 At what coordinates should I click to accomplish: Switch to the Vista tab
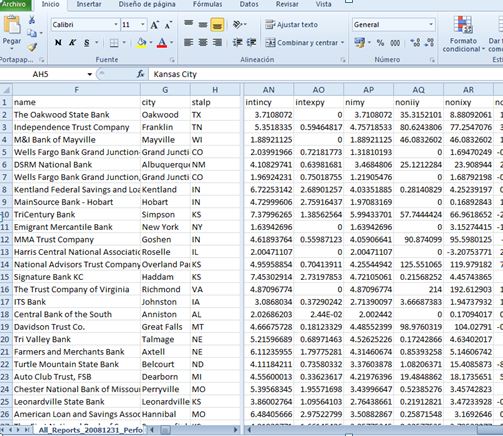(323, 4)
